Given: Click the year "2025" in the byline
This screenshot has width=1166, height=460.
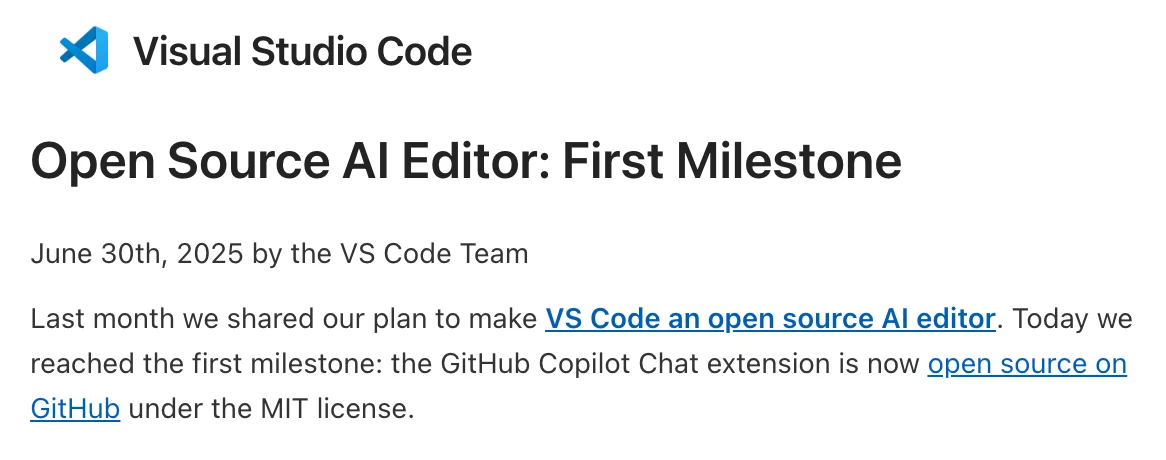Looking at the screenshot, I should 209,254.
